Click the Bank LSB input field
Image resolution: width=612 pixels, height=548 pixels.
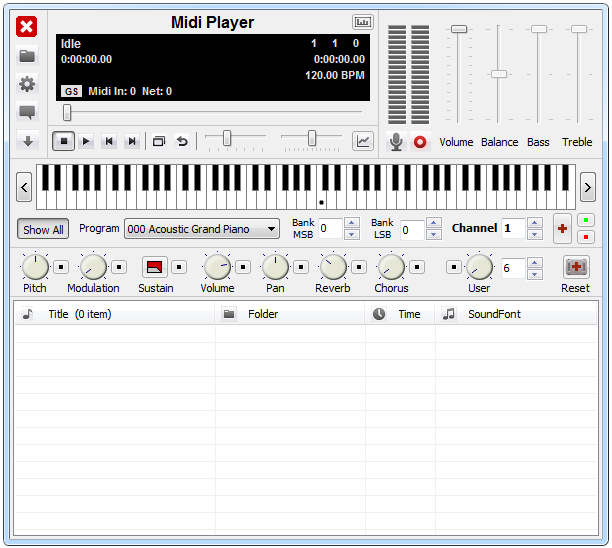pos(412,230)
